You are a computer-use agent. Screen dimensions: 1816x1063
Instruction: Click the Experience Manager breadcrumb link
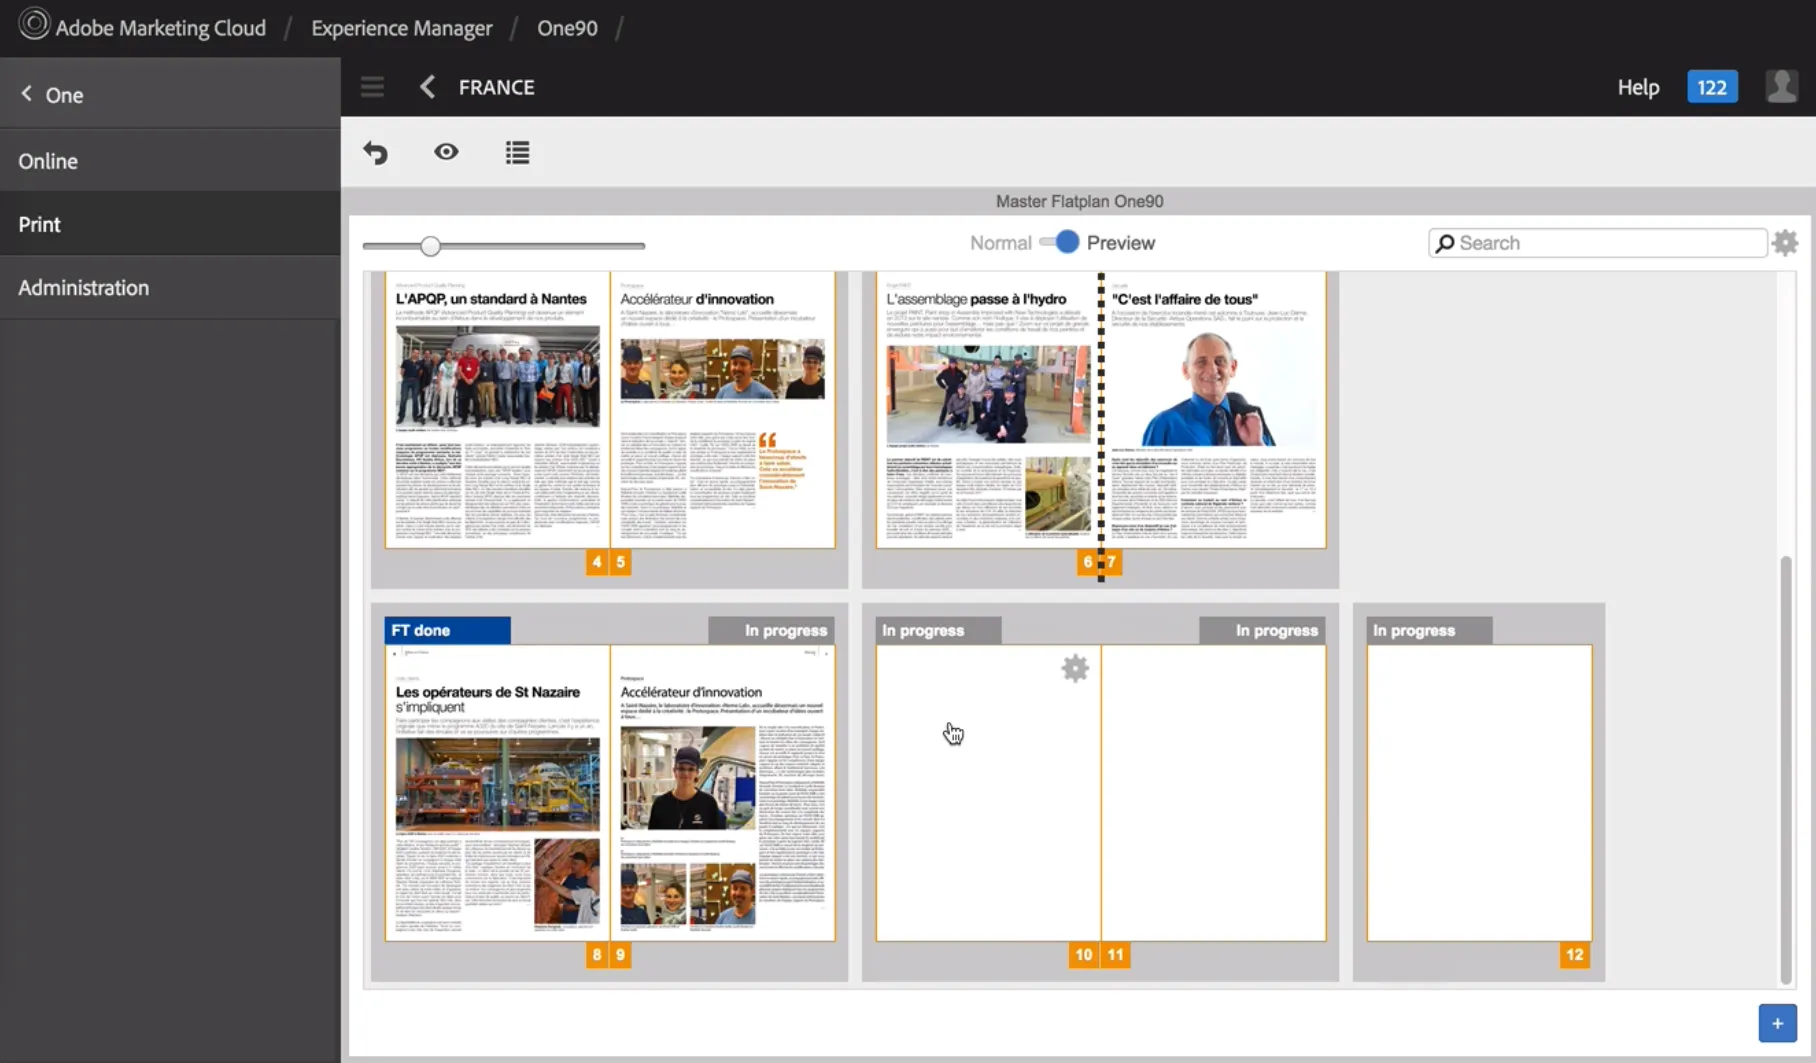pyautogui.click(x=401, y=28)
